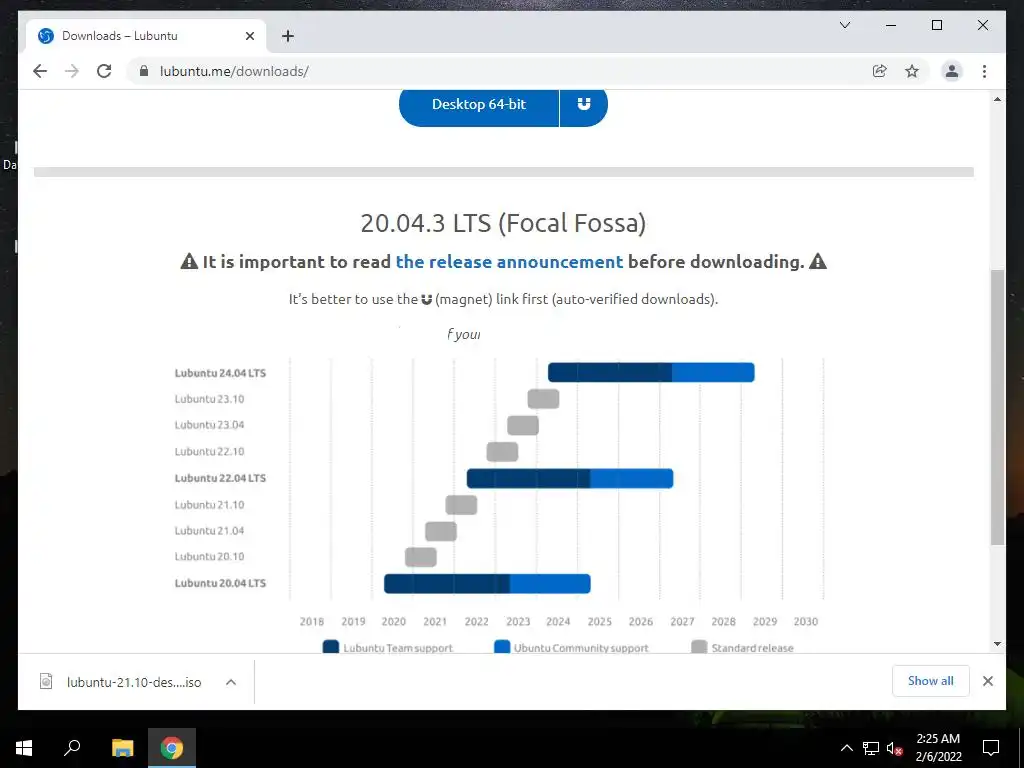Click the Lubuntu 21.10 gray release bar

[x=461, y=505]
